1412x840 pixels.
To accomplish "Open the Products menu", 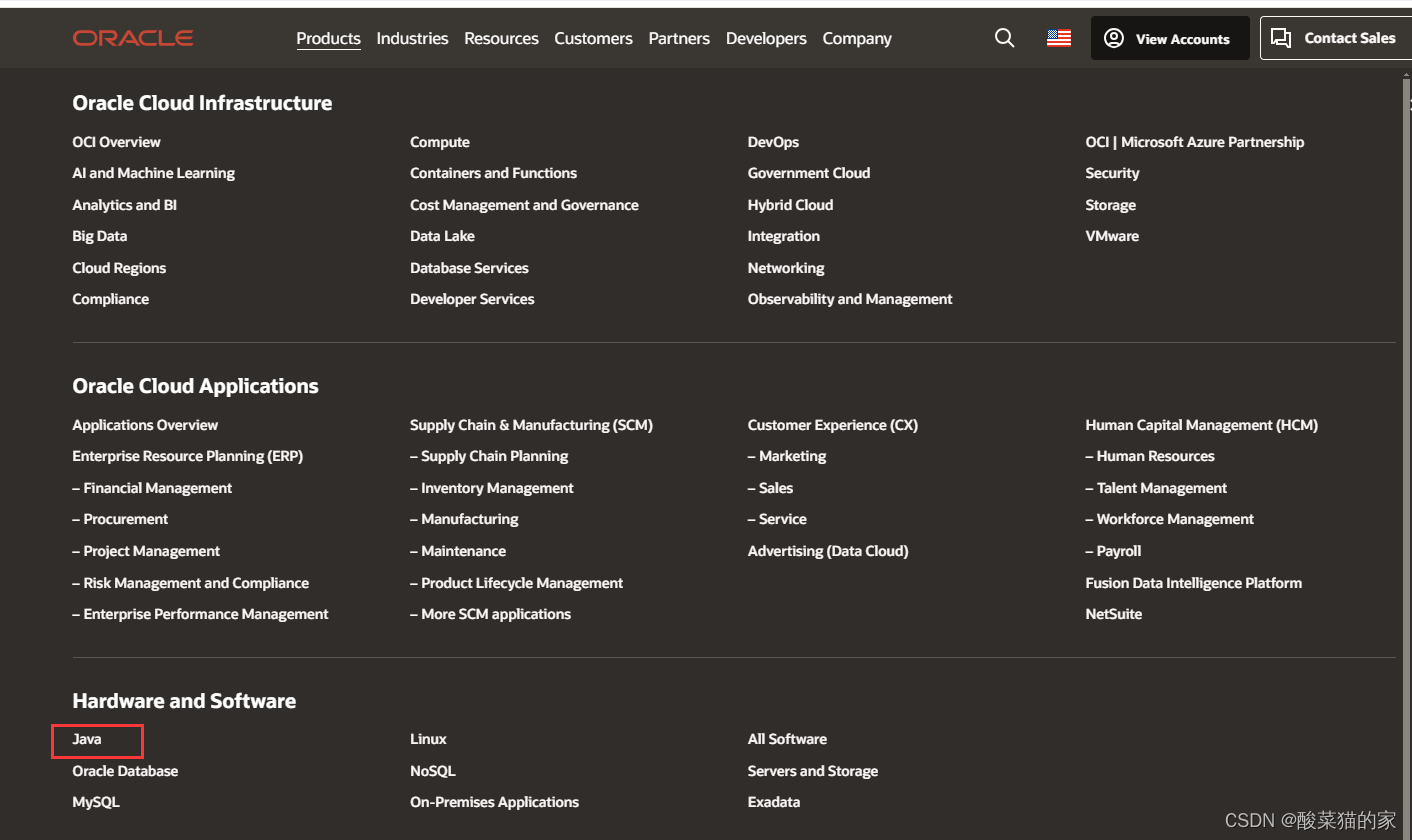I will coord(328,38).
